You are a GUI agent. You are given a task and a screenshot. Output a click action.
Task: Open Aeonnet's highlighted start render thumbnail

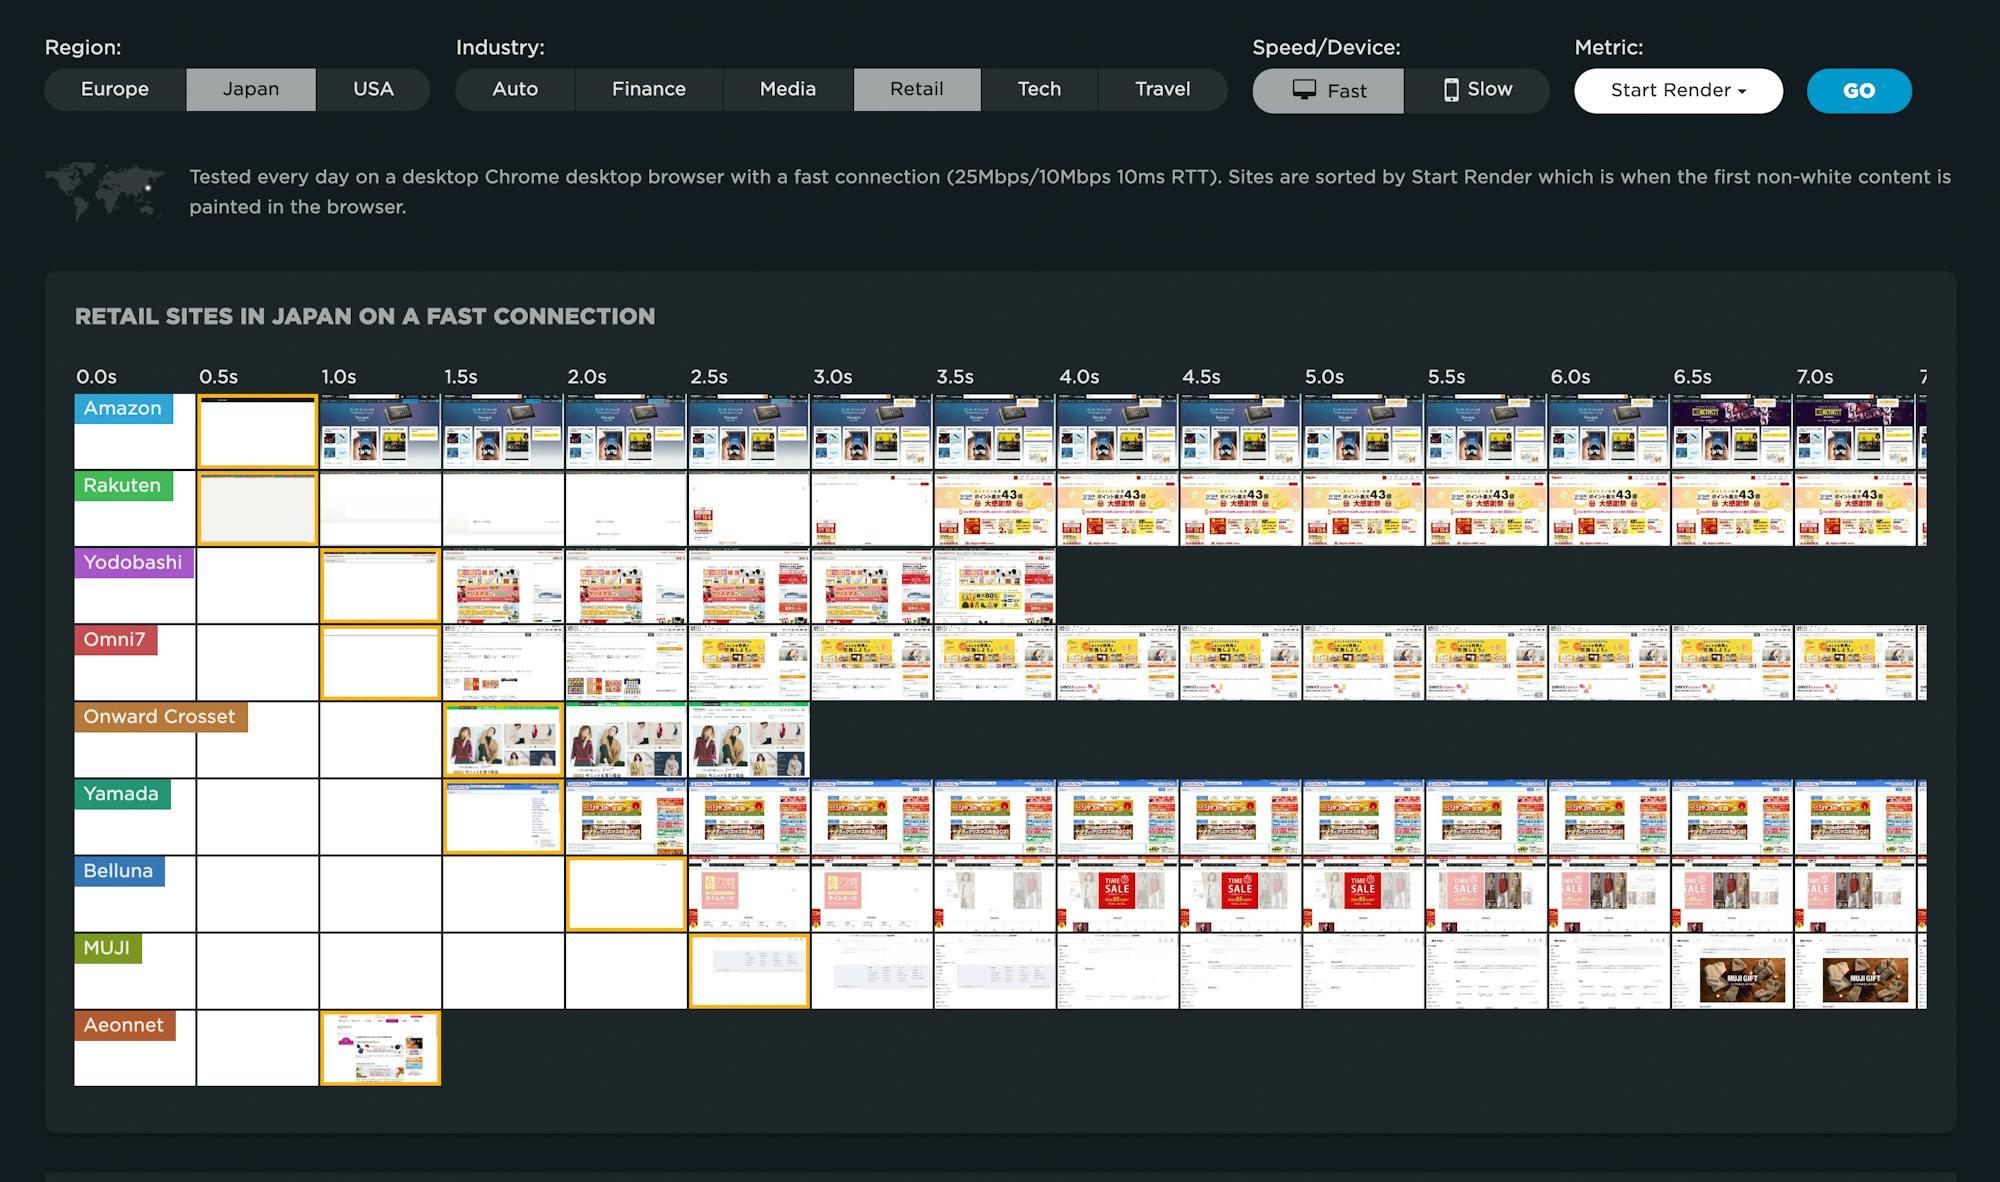pos(380,1047)
